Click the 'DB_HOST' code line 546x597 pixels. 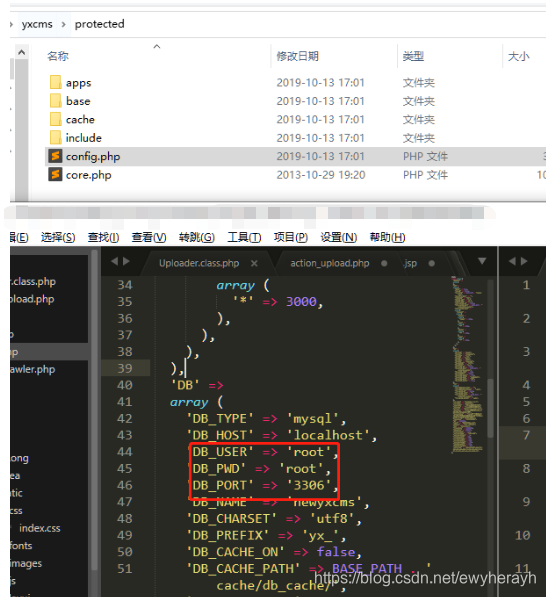(x=282, y=435)
